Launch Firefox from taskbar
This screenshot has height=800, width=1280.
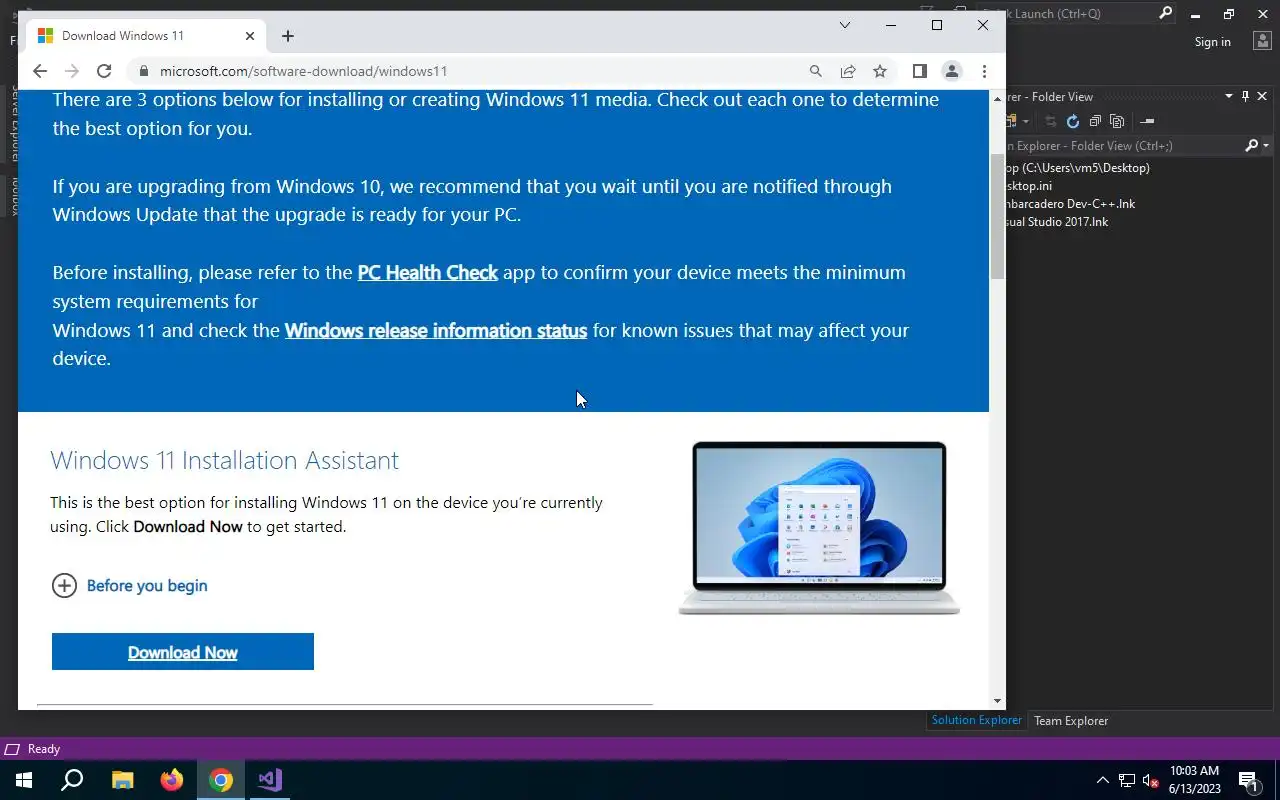[x=172, y=780]
